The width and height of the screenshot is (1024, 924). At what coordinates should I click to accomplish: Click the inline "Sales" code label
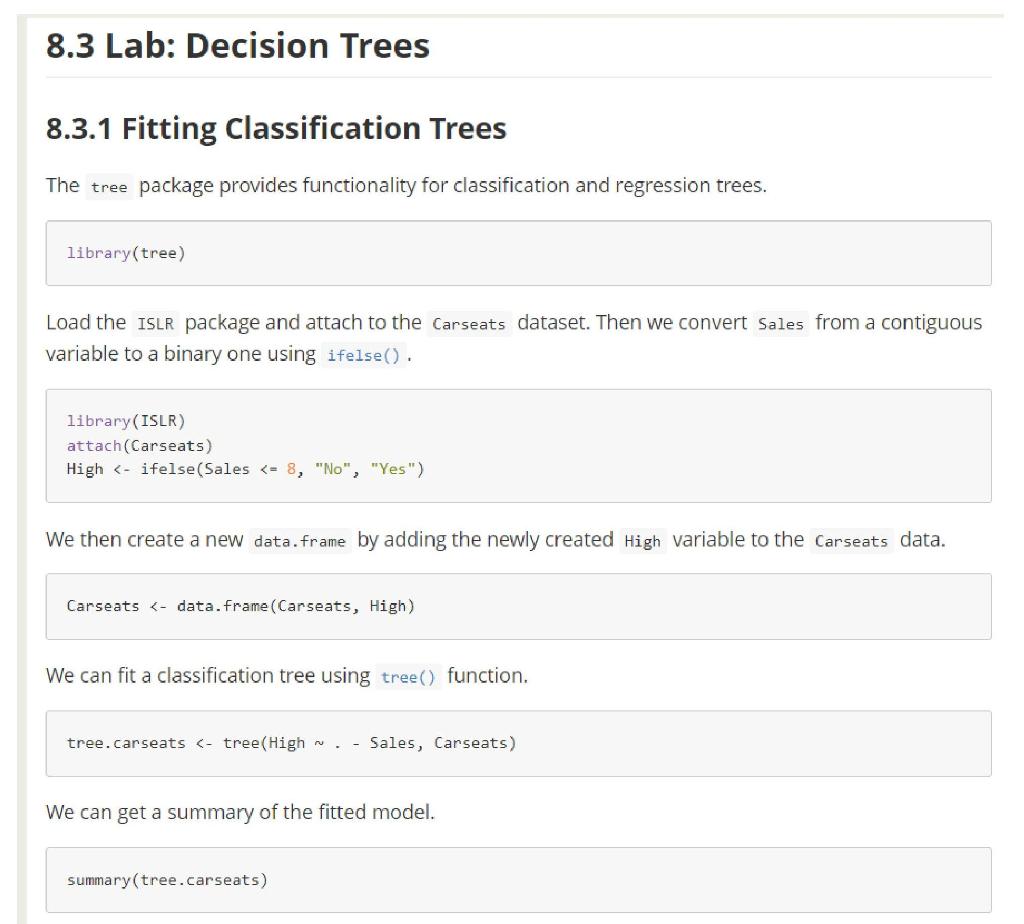coord(781,324)
